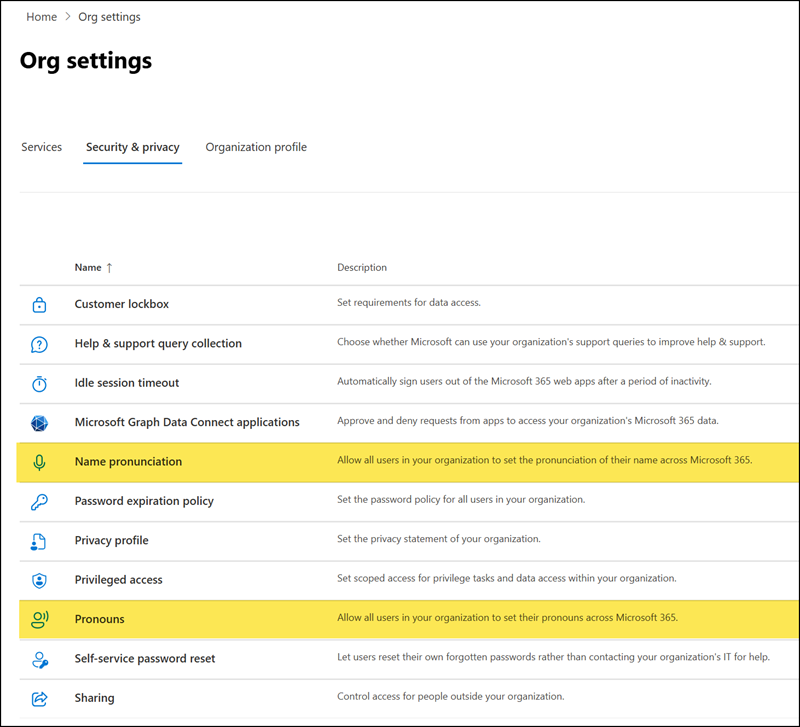Click the Name pronunciation microphone icon
800x727 pixels.
[x=39, y=462]
